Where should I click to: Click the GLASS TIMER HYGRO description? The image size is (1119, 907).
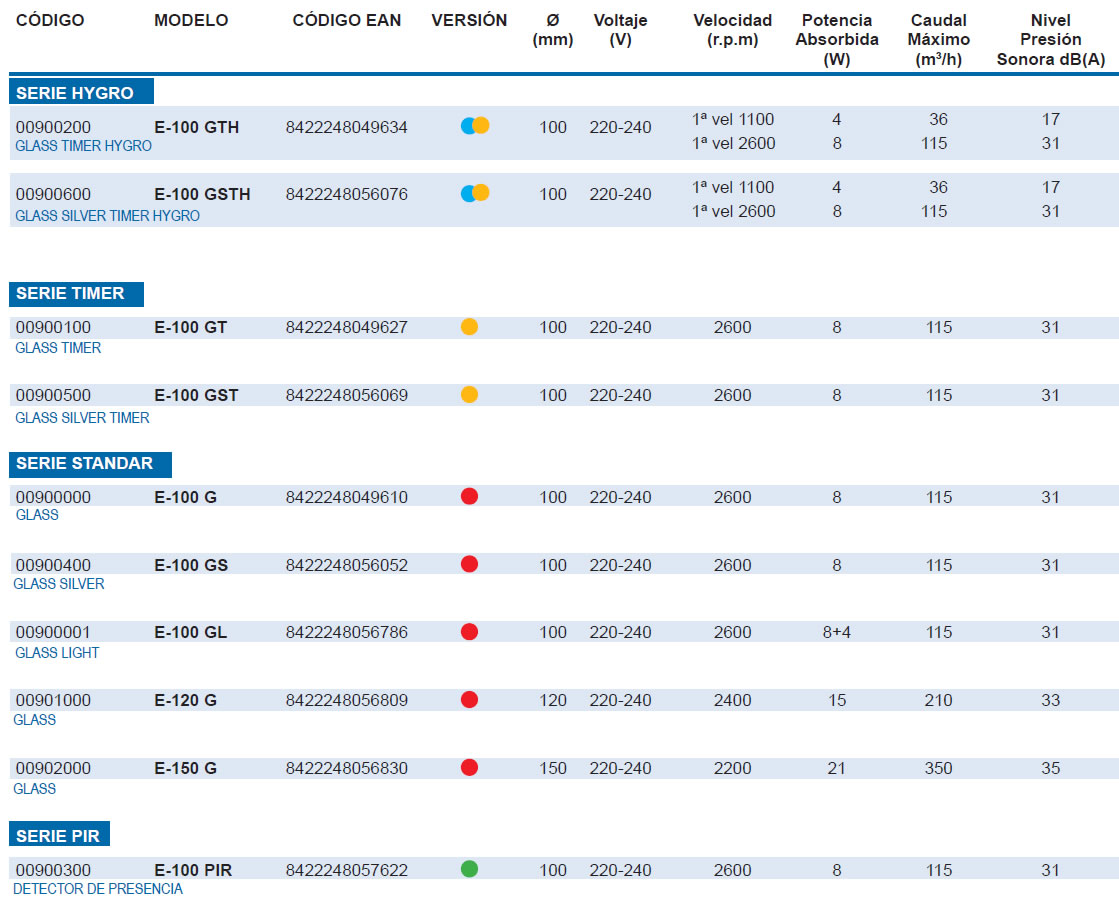click(83, 146)
